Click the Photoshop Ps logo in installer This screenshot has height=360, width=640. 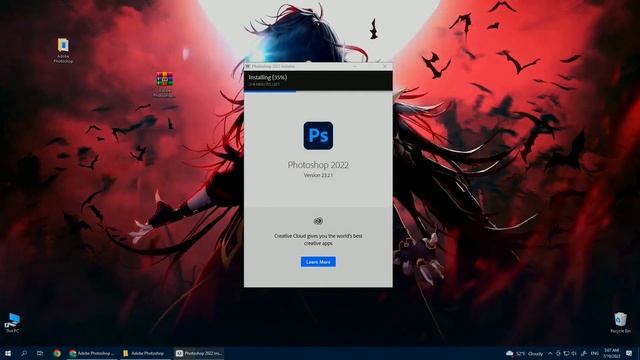tap(318, 136)
